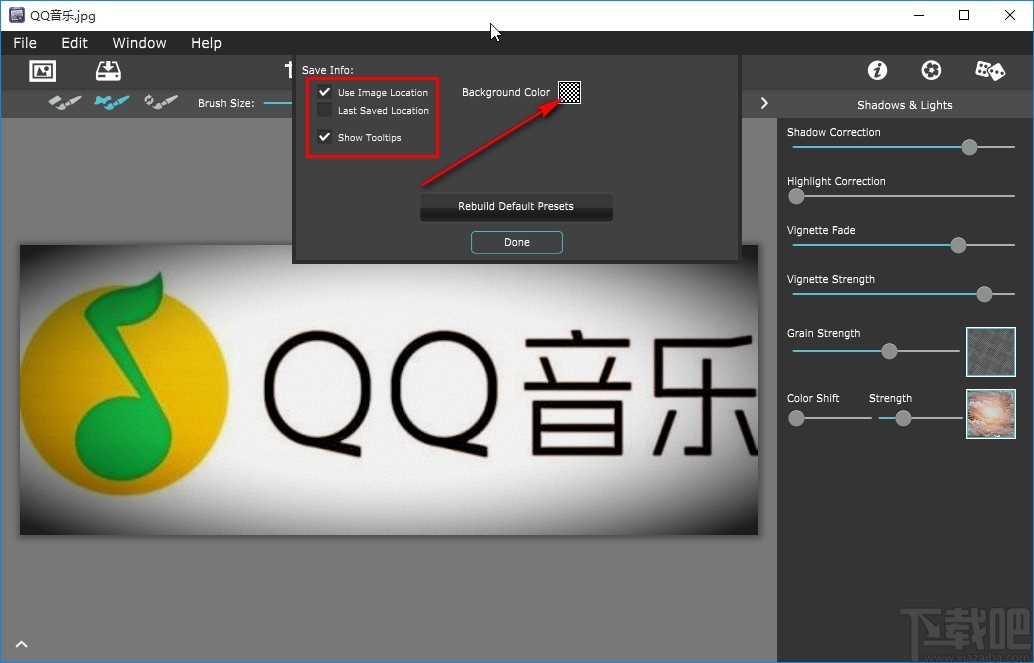The width and height of the screenshot is (1034, 663).
Task: Click the save image icon in toolbar
Action: (x=108, y=71)
